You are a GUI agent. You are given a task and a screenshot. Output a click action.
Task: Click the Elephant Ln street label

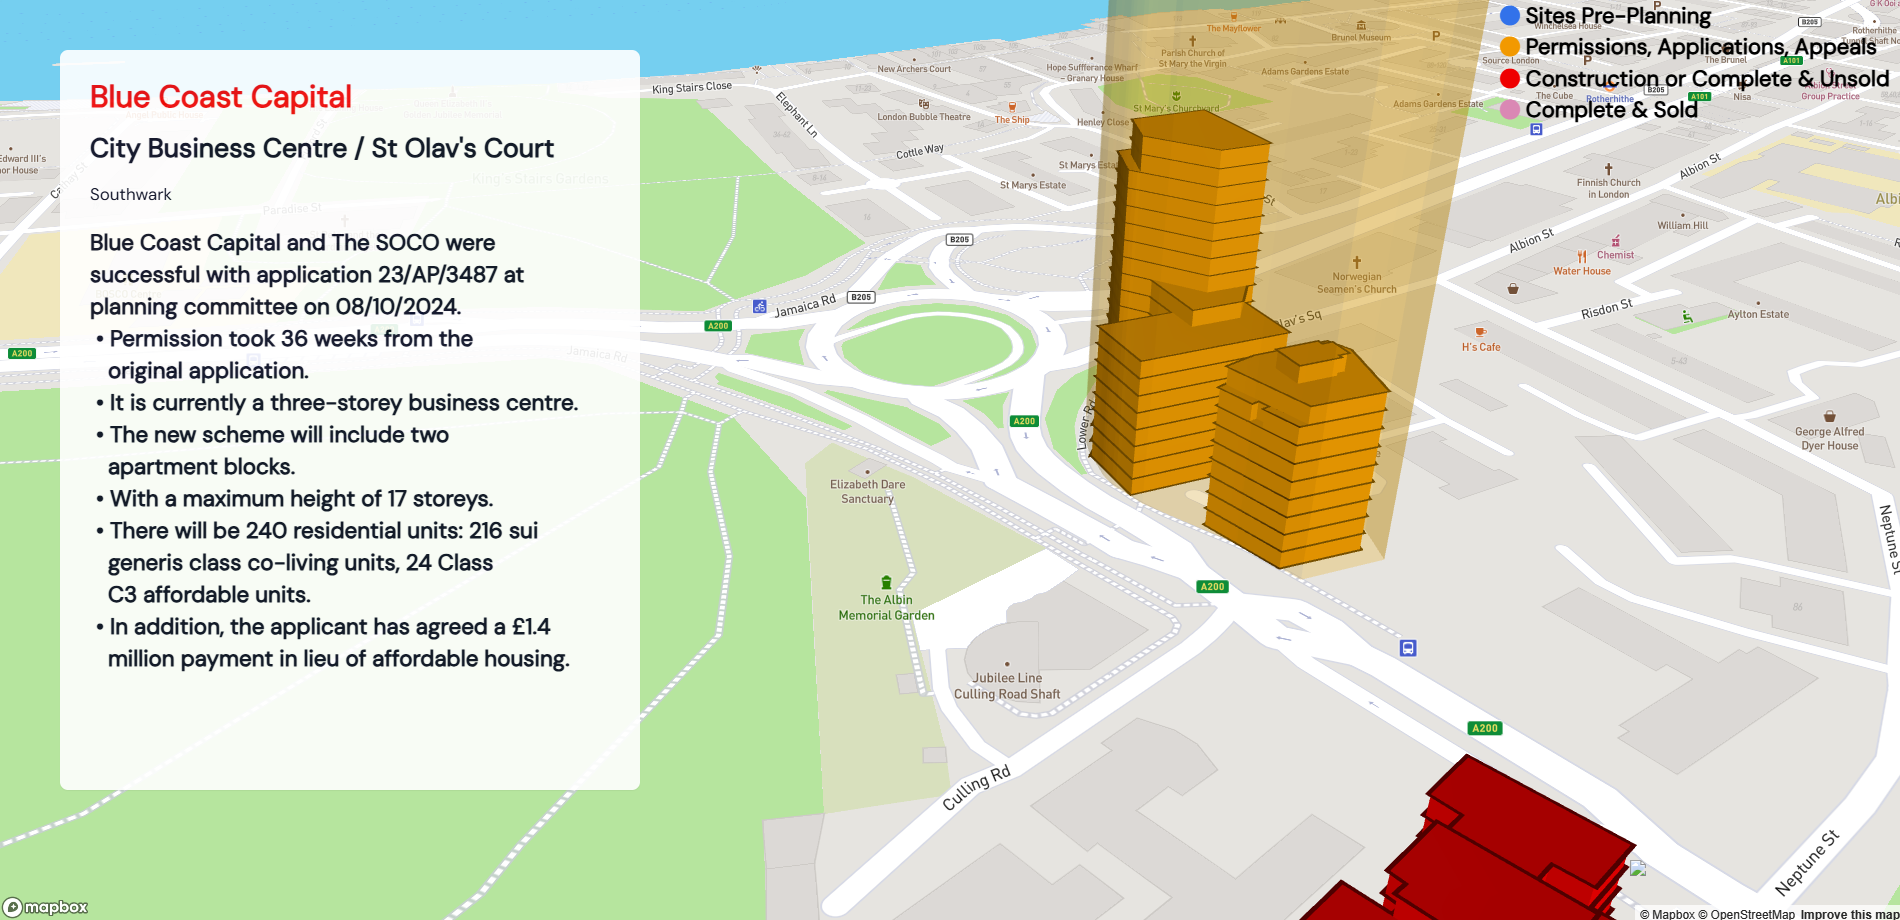click(x=797, y=114)
